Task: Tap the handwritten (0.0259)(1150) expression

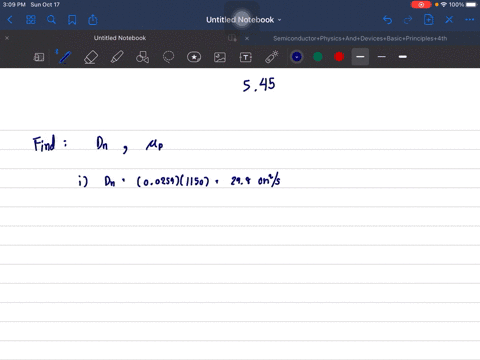Action: coord(173,181)
